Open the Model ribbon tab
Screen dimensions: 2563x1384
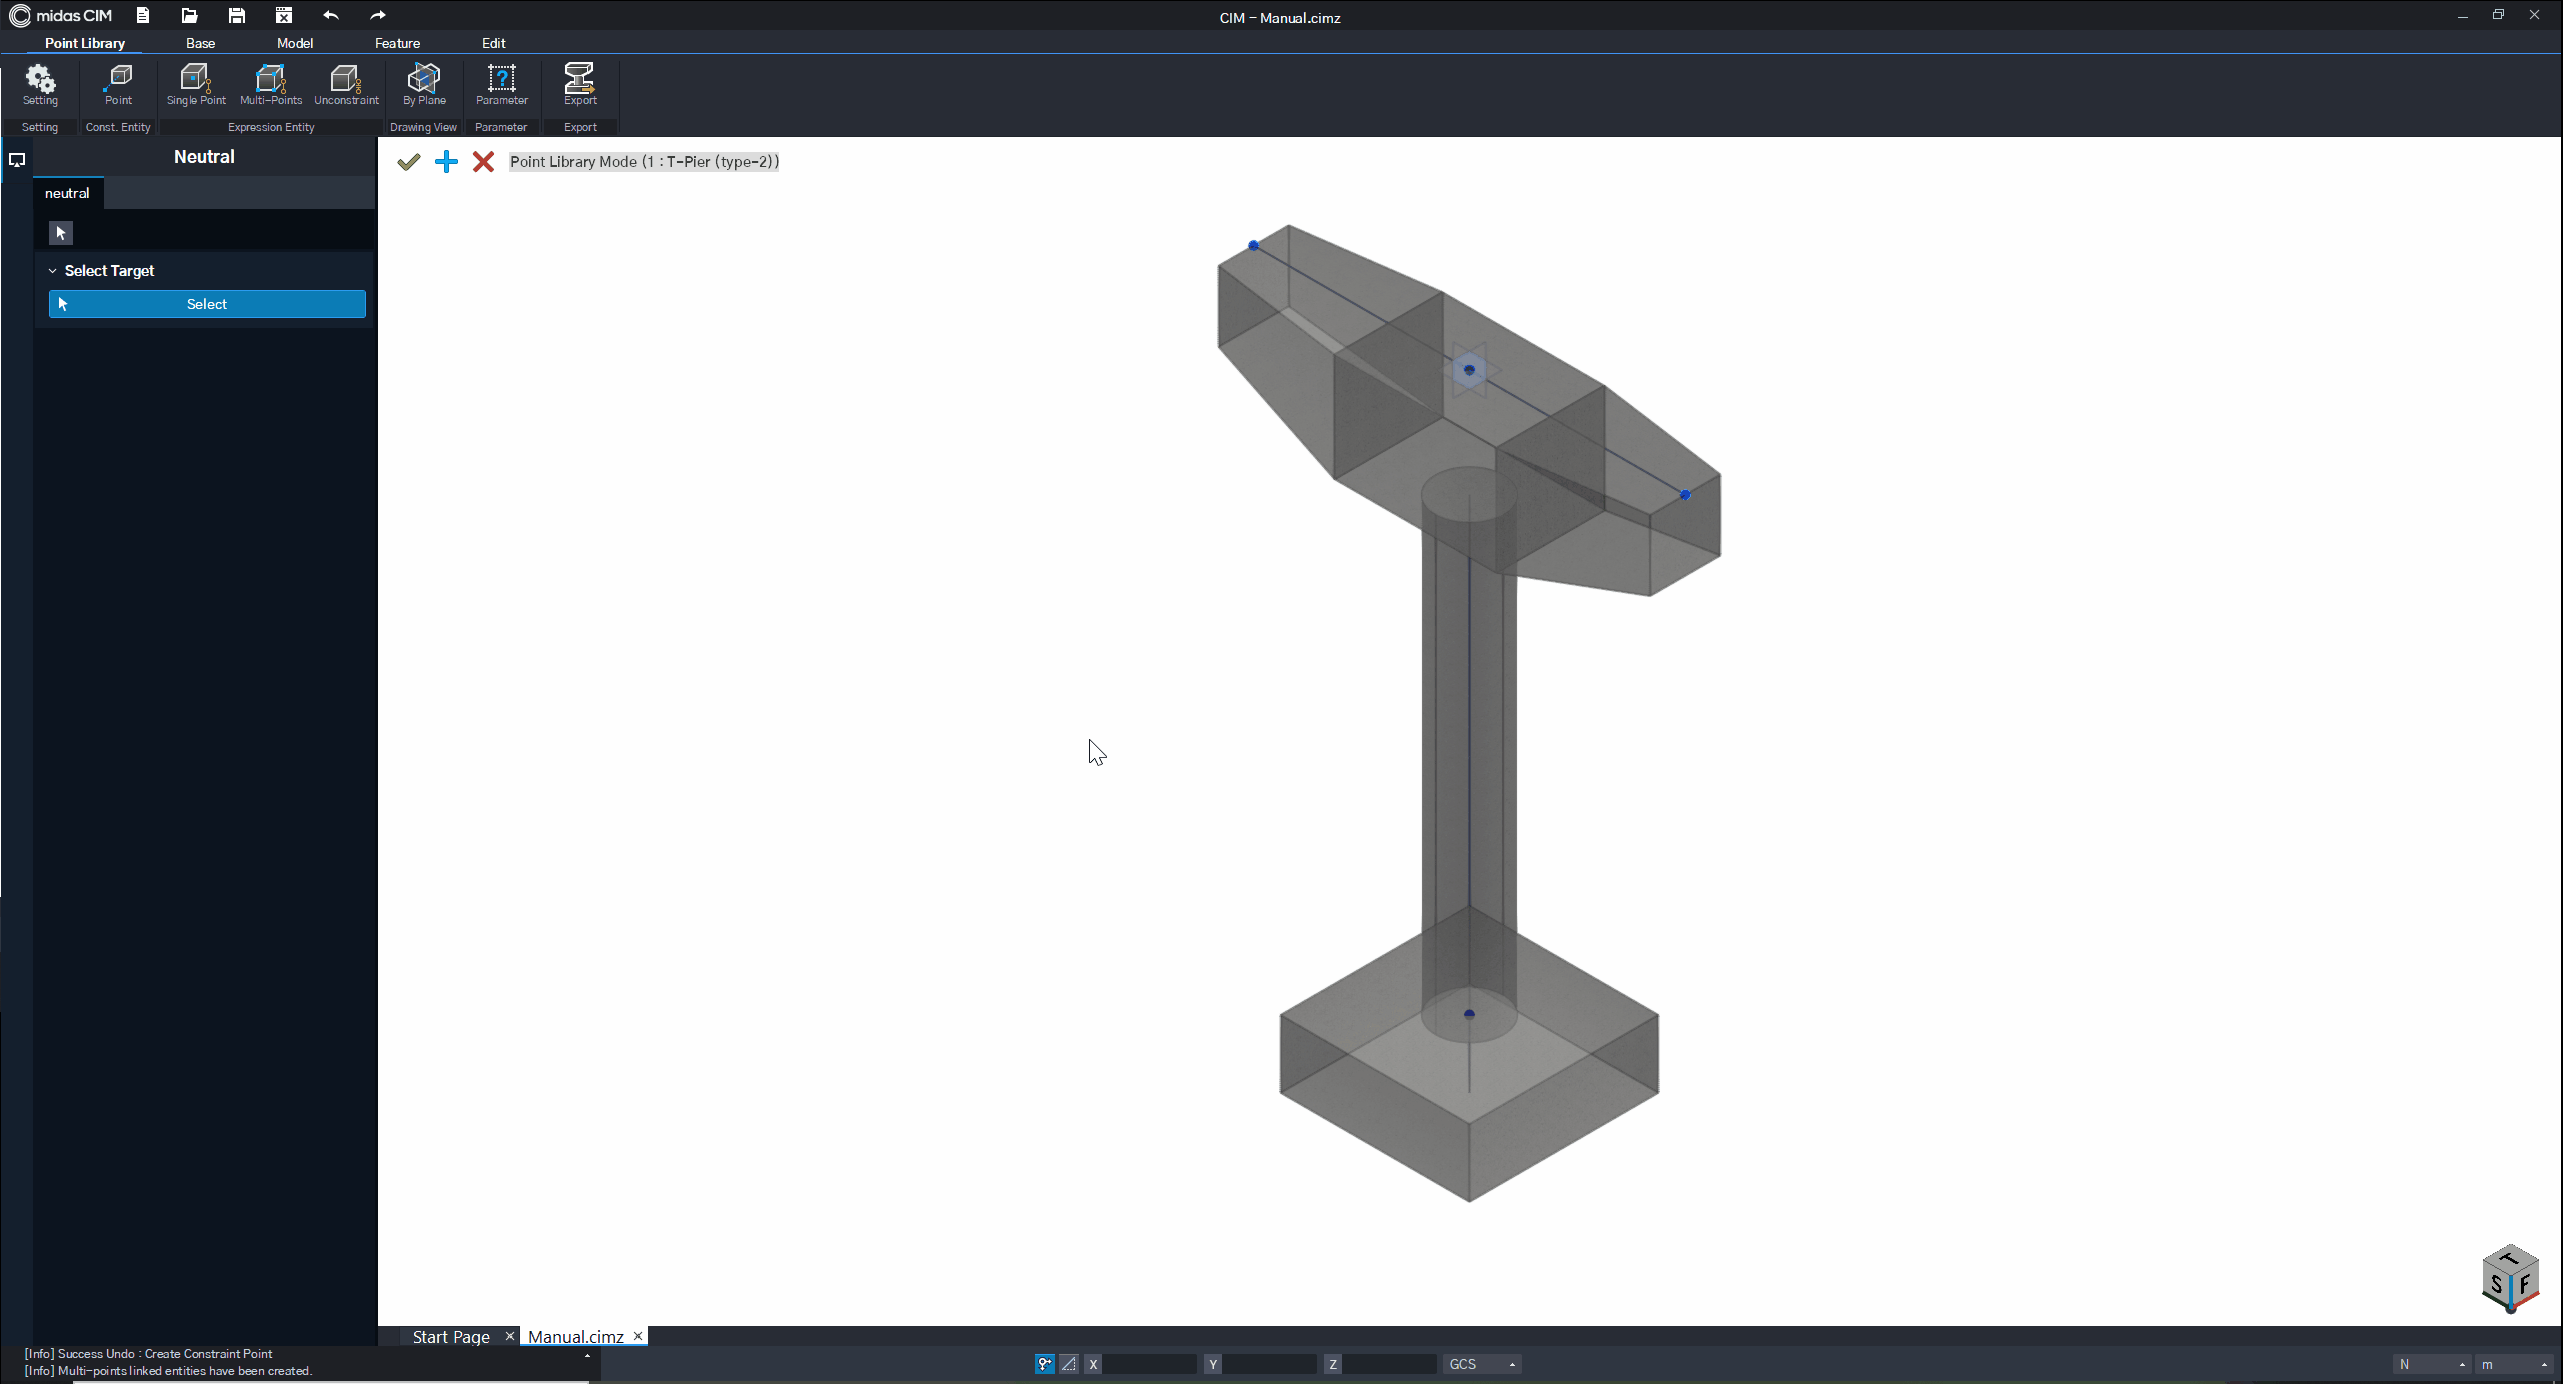[295, 43]
